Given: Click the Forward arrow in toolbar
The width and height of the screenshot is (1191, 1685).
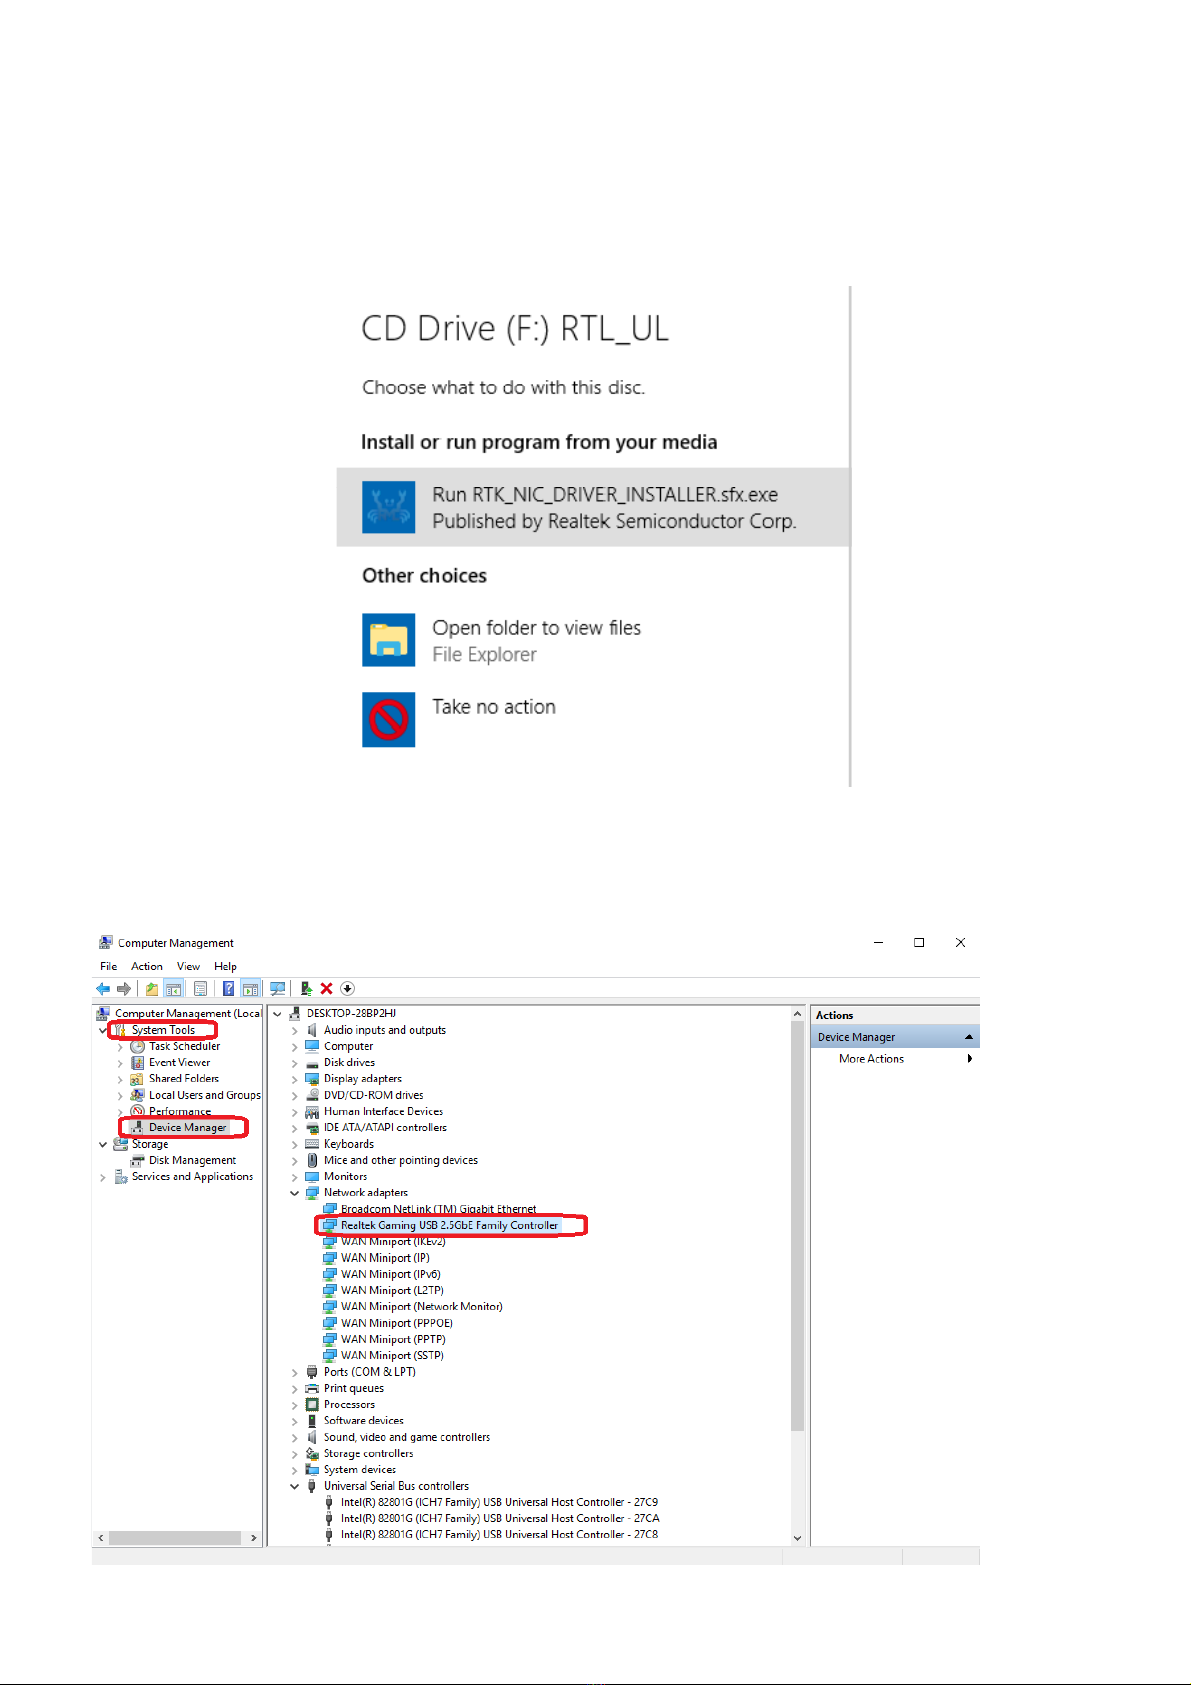Looking at the screenshot, I should (x=124, y=989).
